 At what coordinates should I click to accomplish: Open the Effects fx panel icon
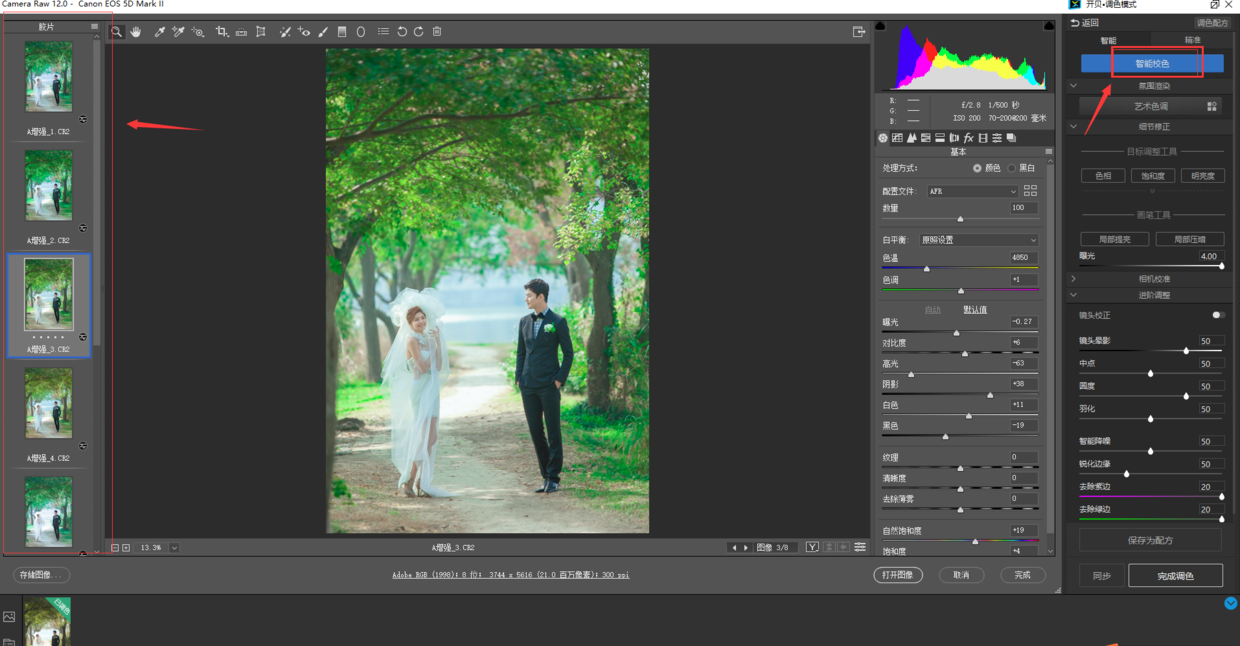pos(968,138)
